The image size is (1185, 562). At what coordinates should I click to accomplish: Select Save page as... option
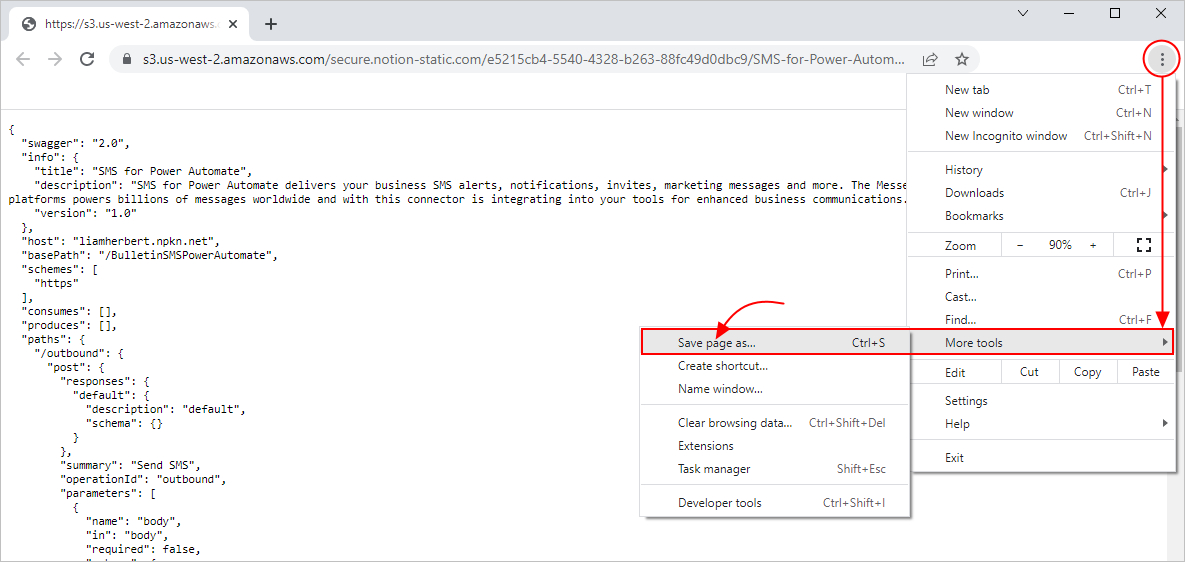[717, 343]
